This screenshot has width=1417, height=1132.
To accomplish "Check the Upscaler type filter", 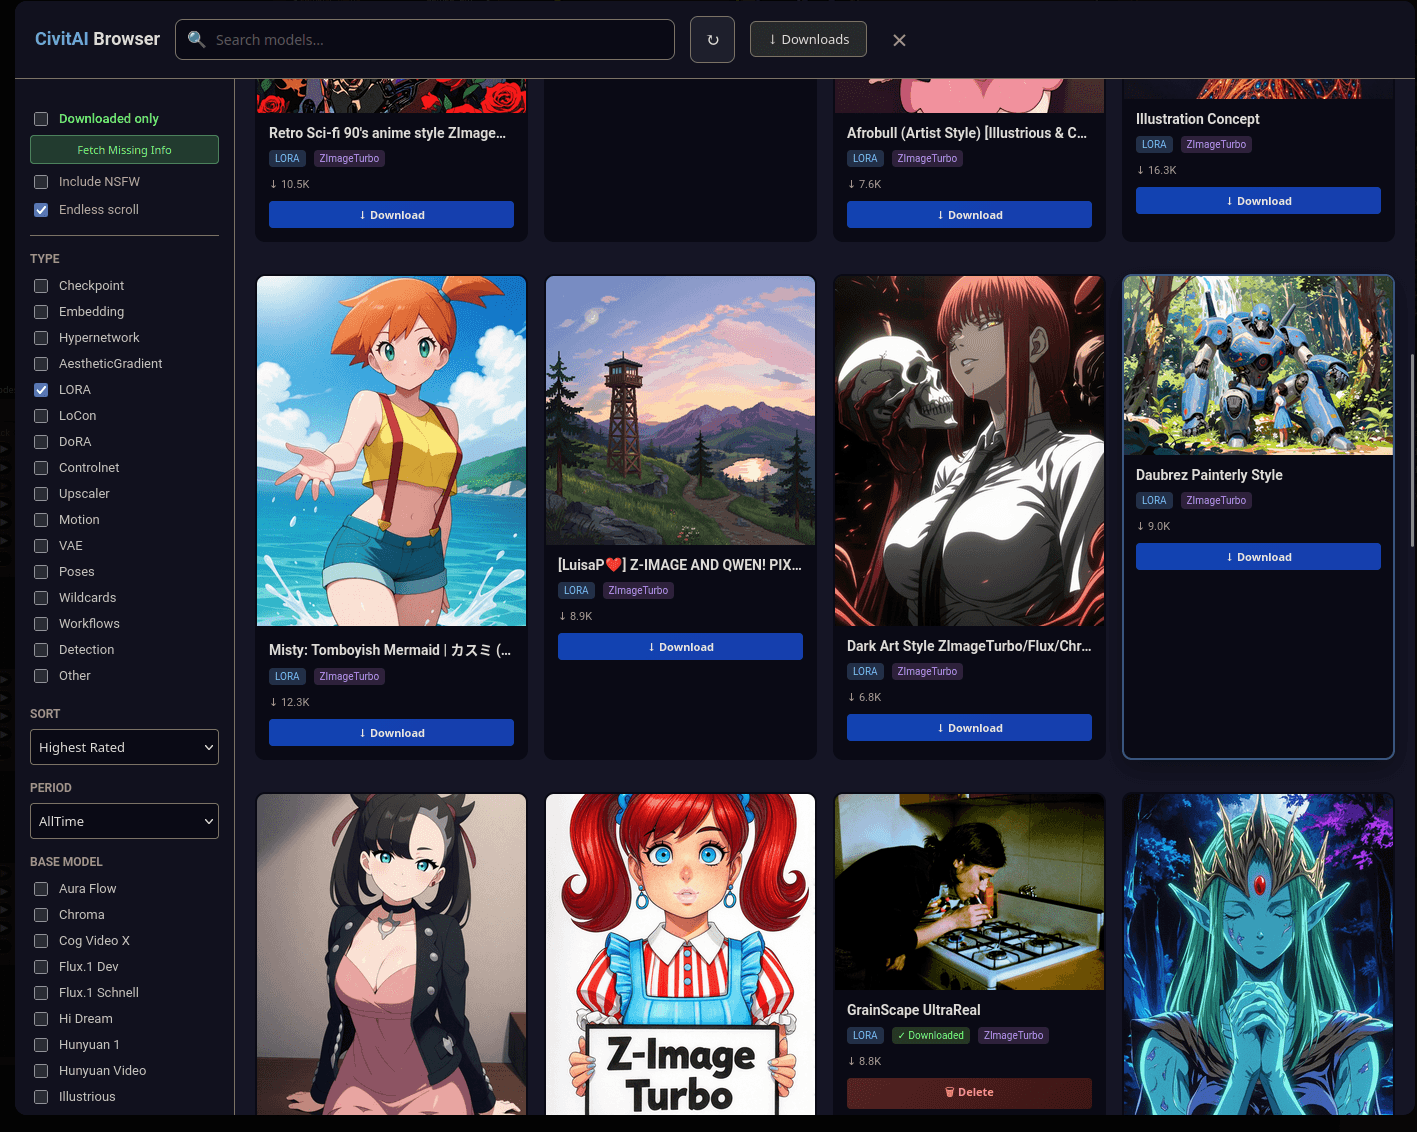I will pyautogui.click(x=41, y=494).
